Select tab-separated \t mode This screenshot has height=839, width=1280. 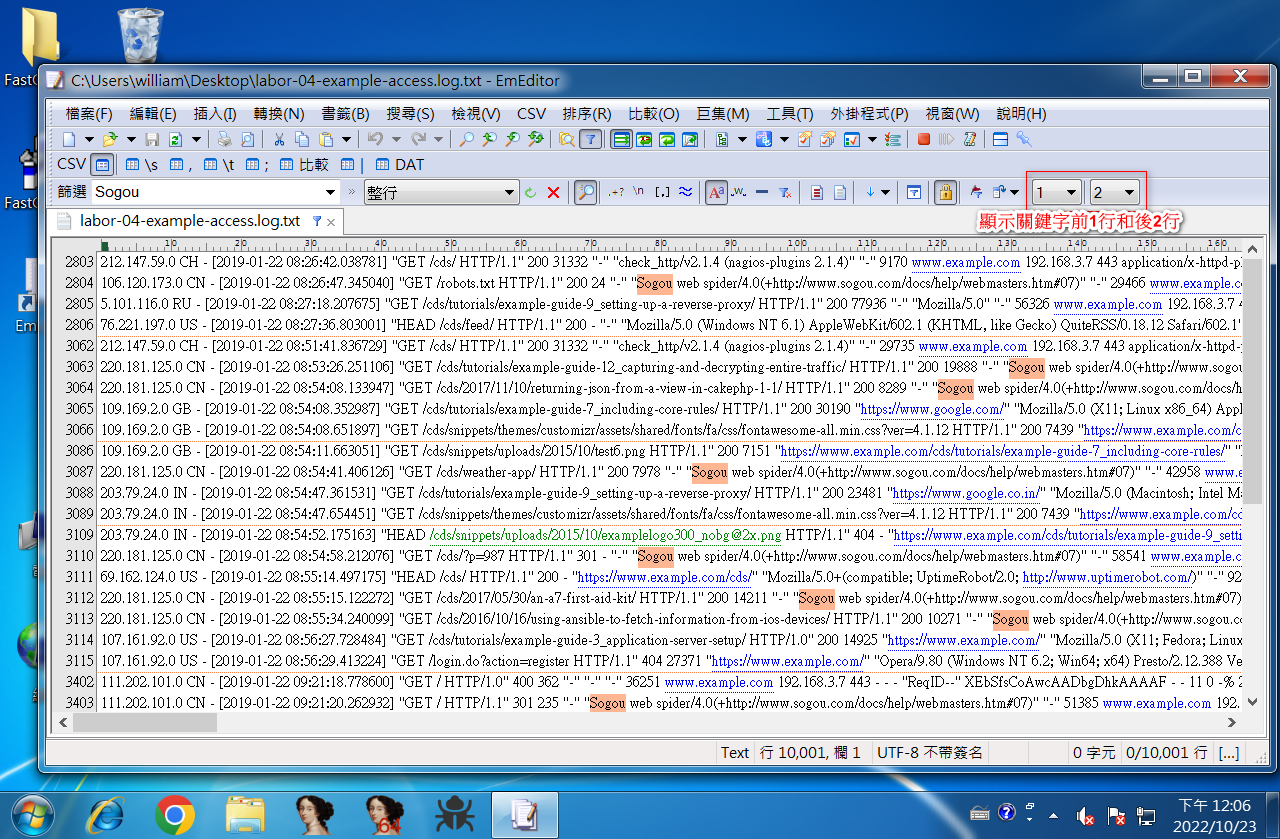click(218, 165)
